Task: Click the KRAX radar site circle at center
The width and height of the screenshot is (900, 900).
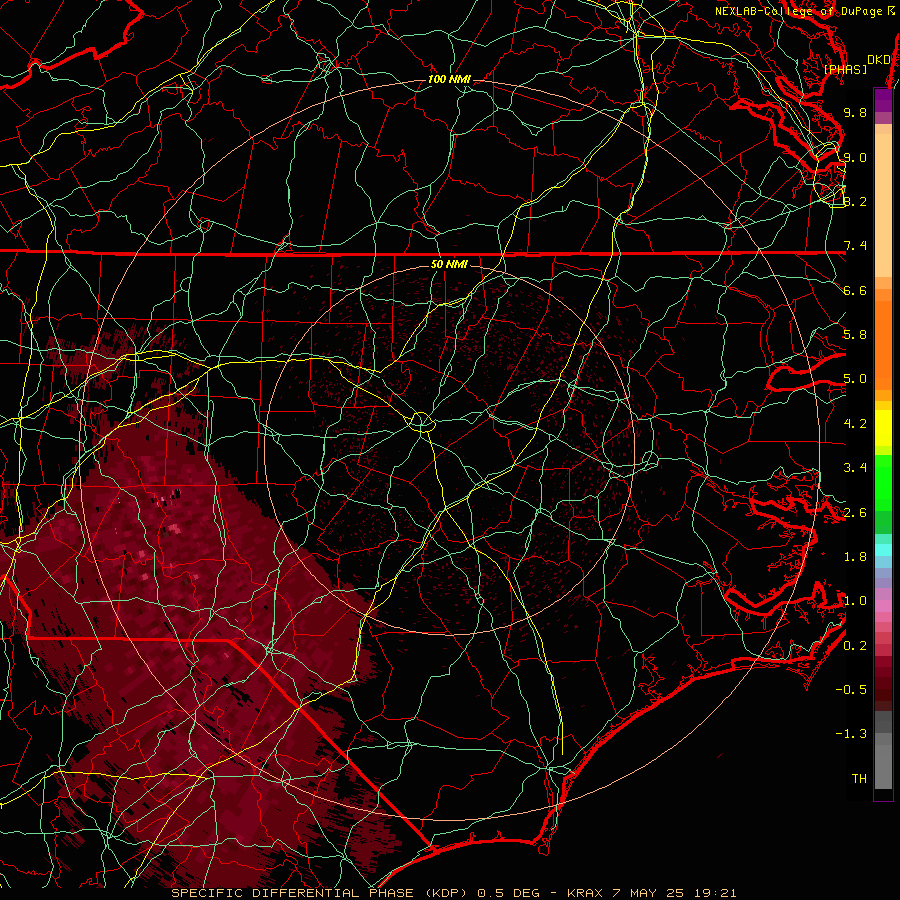Action: (421, 422)
